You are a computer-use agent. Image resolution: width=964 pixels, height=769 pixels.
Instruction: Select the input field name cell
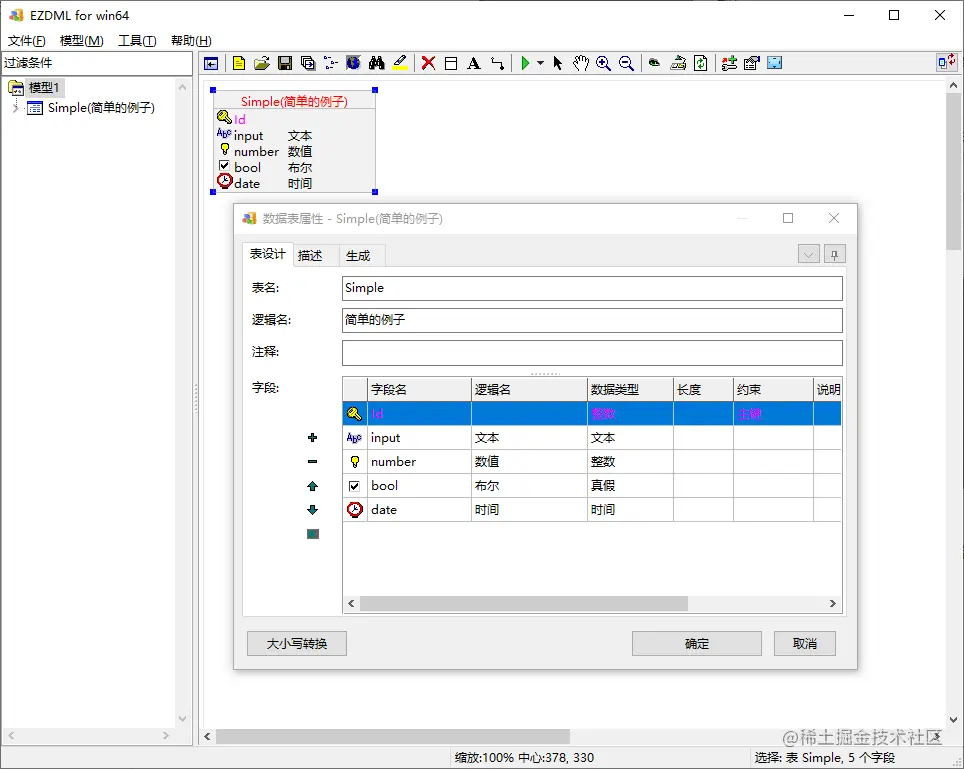[419, 438]
